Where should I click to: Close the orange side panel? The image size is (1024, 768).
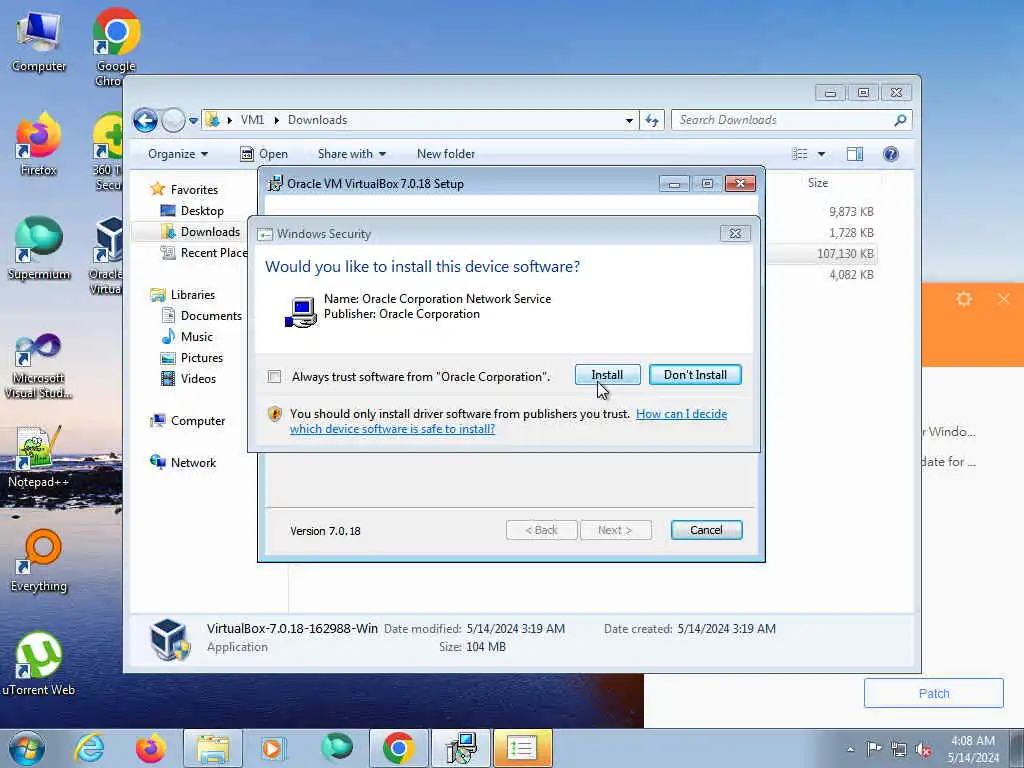click(1004, 299)
